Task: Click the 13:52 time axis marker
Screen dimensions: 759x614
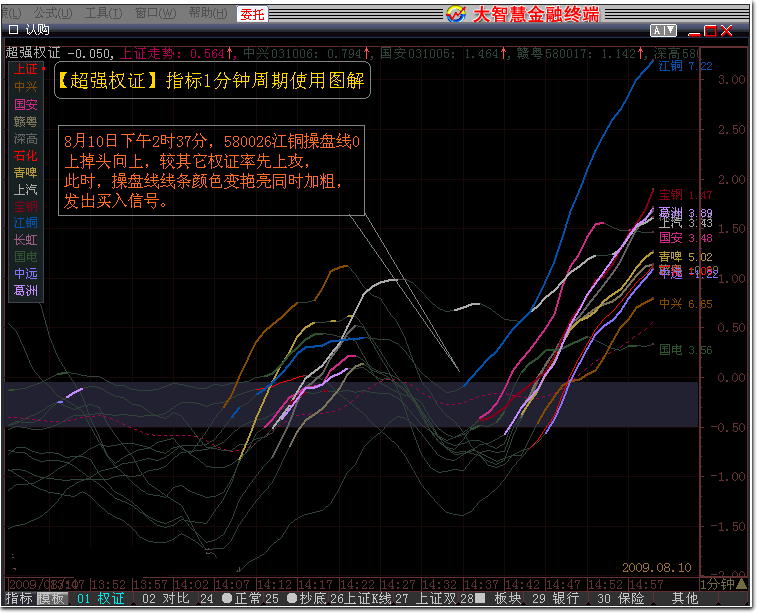Action: 108,584
